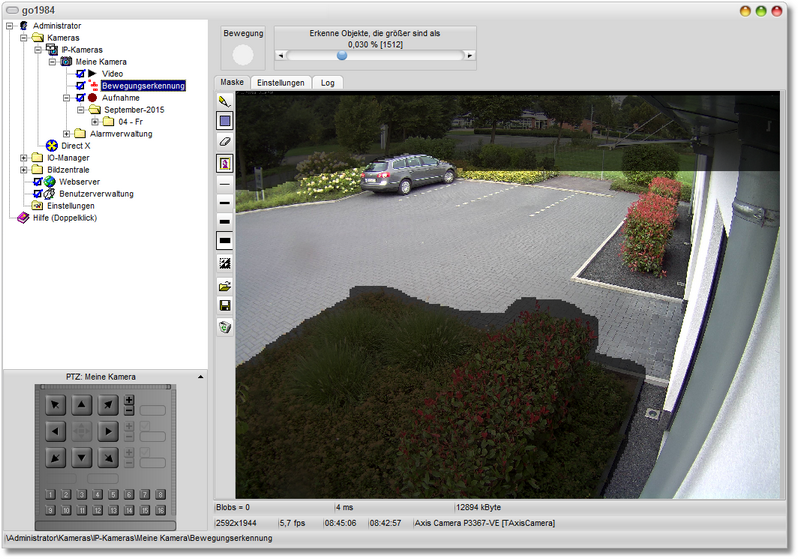The image size is (798, 559).
Task: Toggle the Webserver checkbox
Action: [38, 182]
